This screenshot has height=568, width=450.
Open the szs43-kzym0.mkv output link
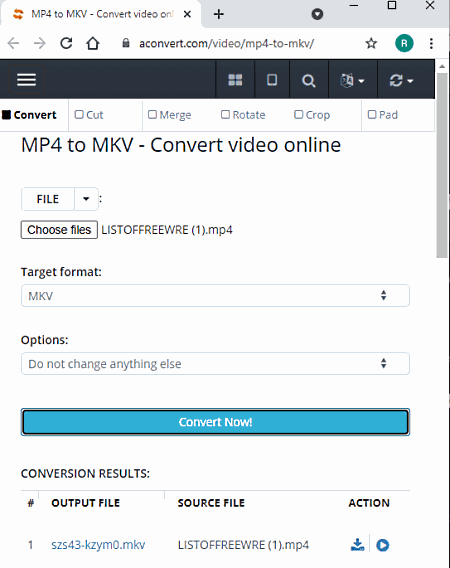[98, 545]
